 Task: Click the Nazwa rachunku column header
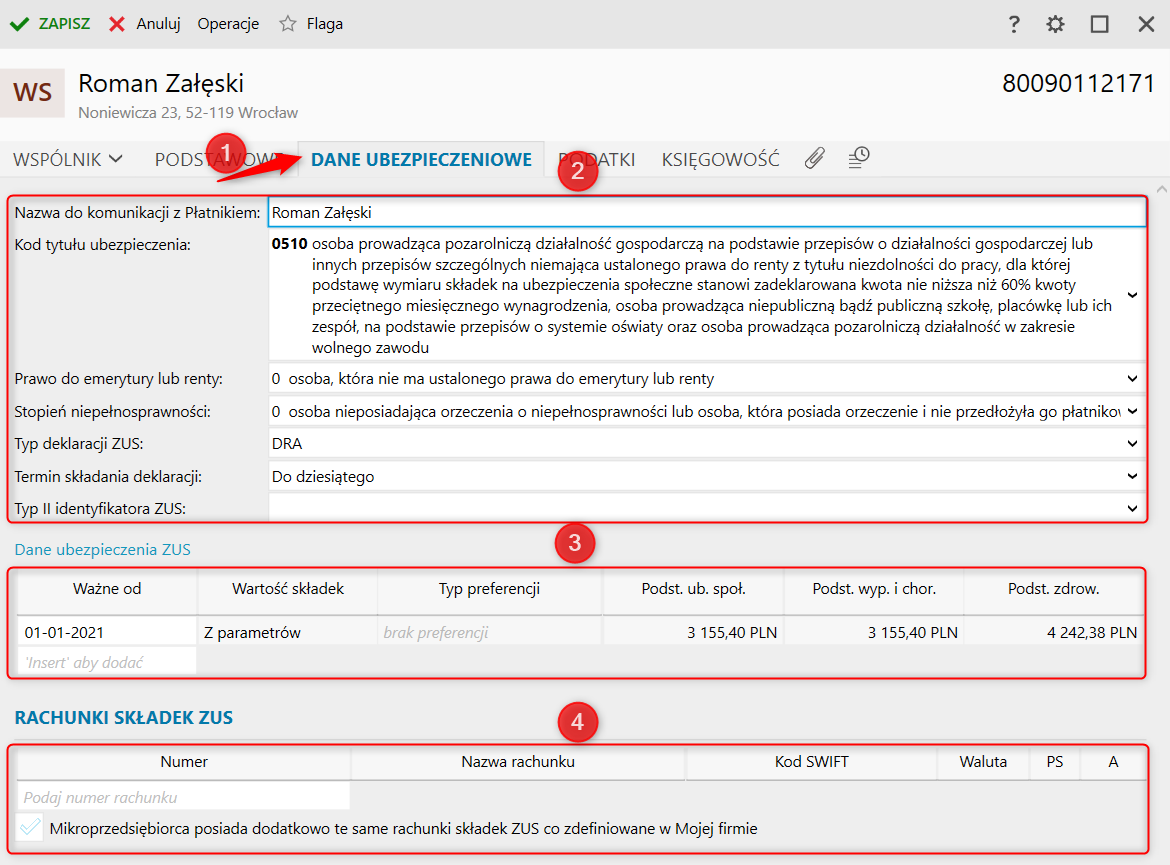pos(518,762)
